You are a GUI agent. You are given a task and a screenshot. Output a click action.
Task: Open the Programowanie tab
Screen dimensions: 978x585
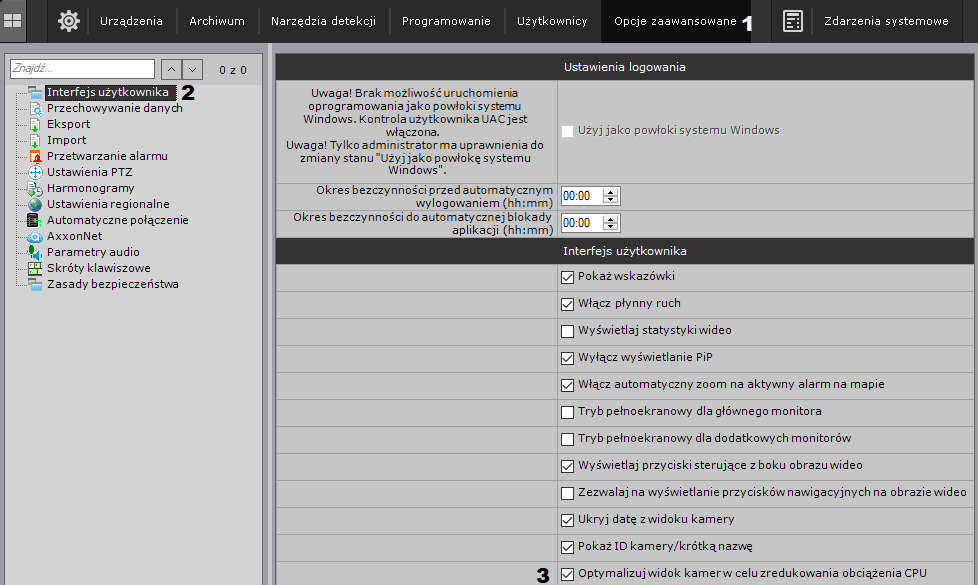tap(446, 21)
